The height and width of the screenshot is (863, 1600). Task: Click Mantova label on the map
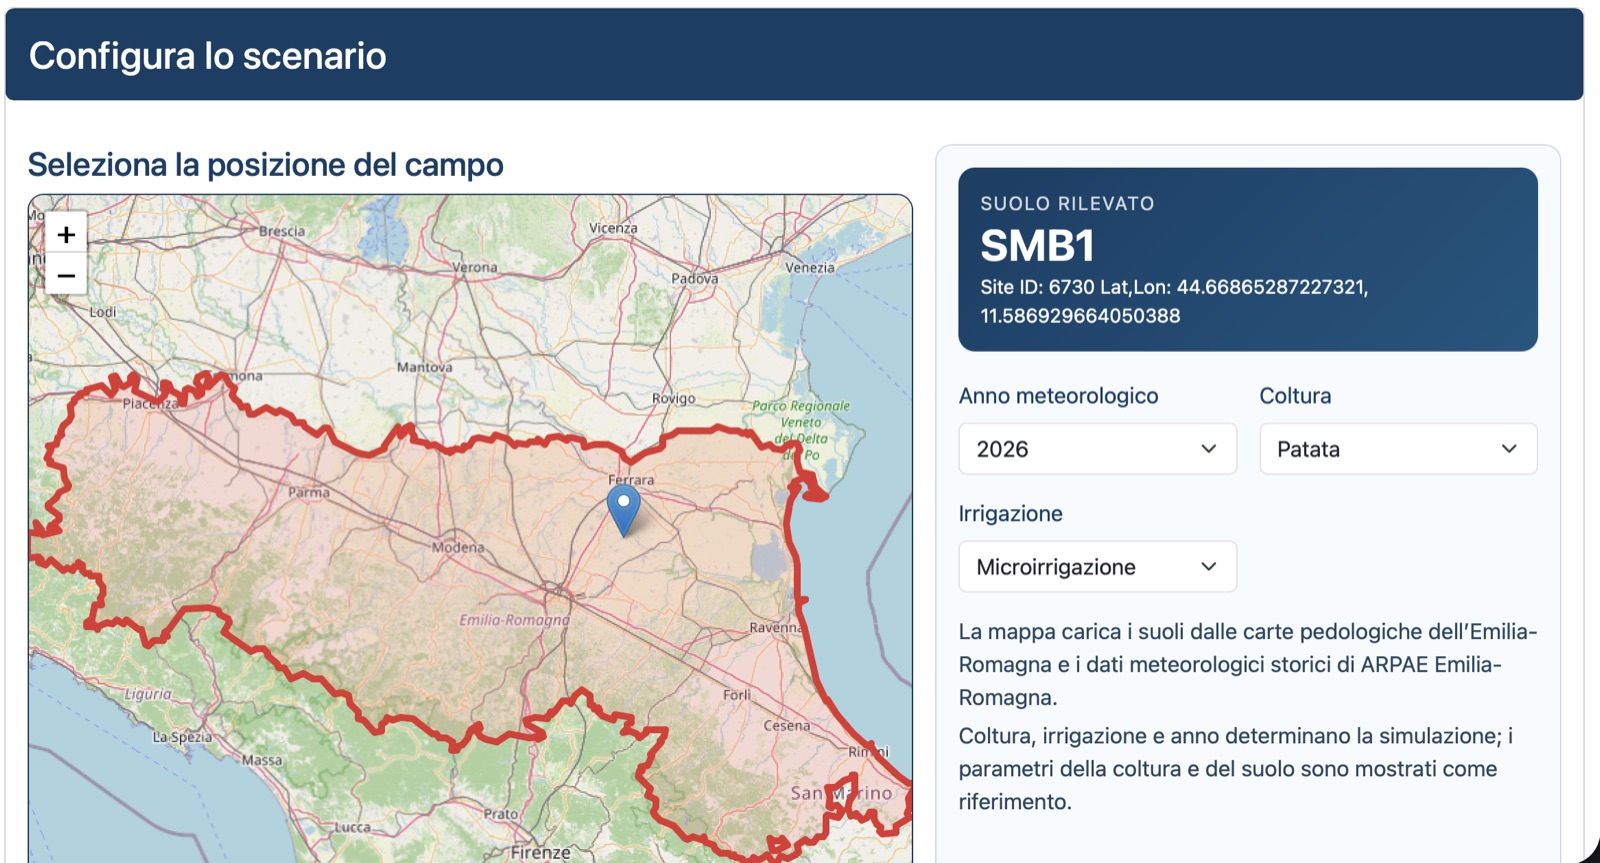tap(425, 367)
